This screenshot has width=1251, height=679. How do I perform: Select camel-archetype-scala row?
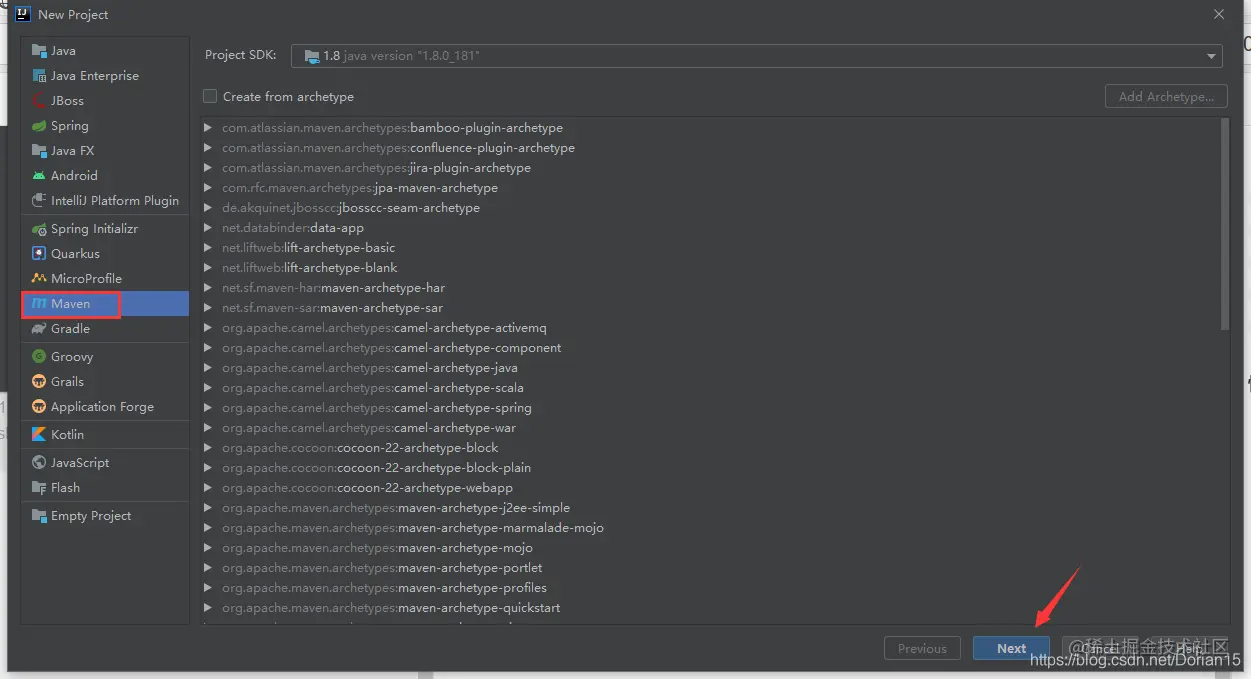(x=711, y=388)
